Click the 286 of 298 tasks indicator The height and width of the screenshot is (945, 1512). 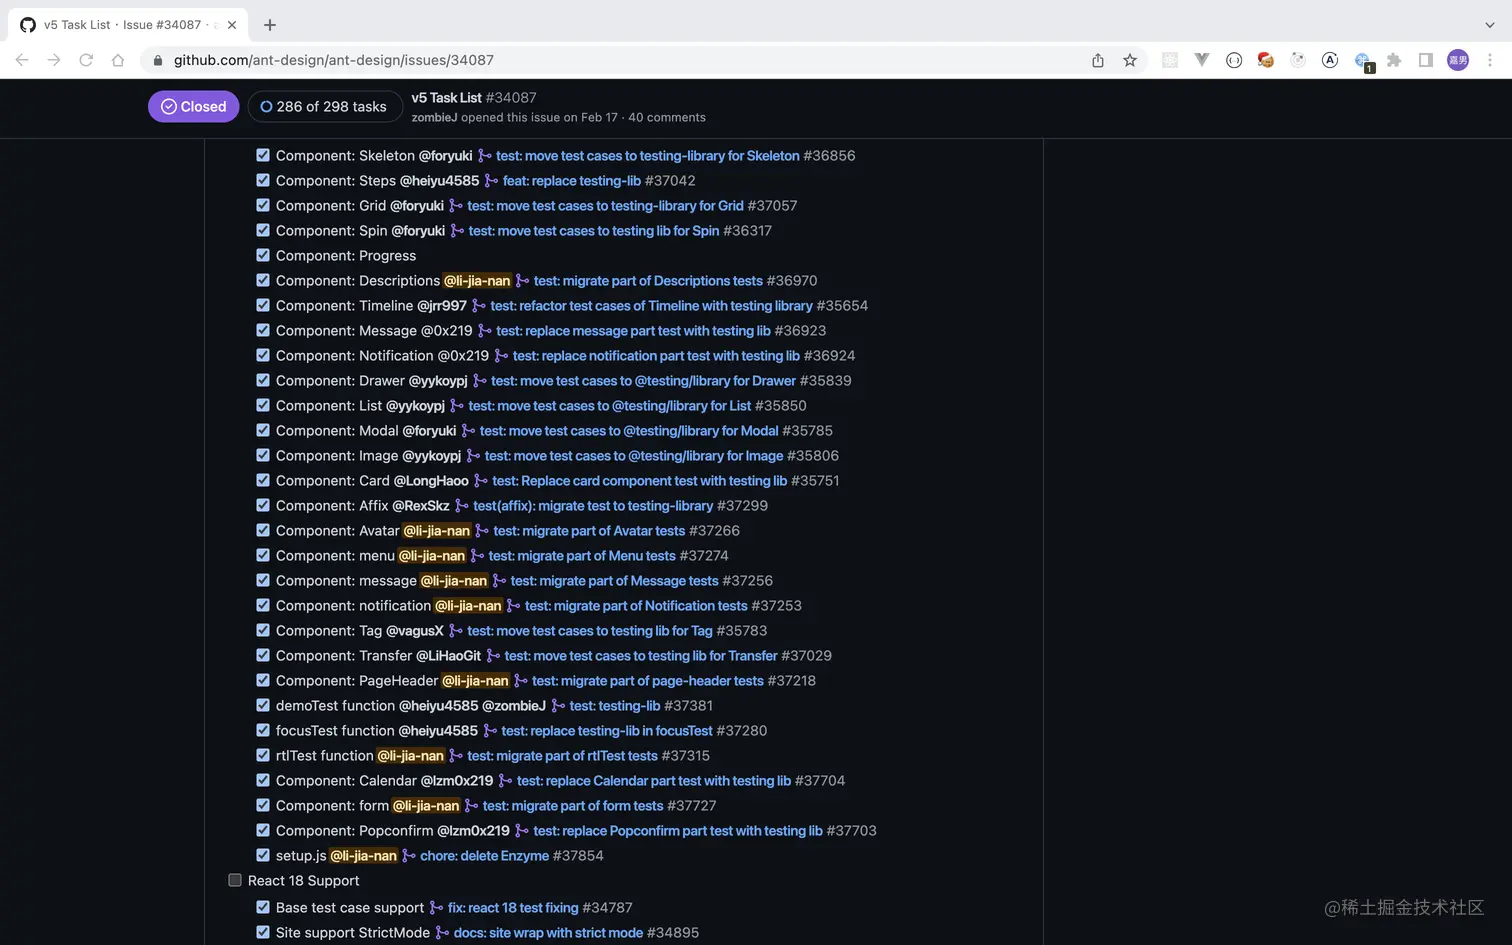pos(324,107)
